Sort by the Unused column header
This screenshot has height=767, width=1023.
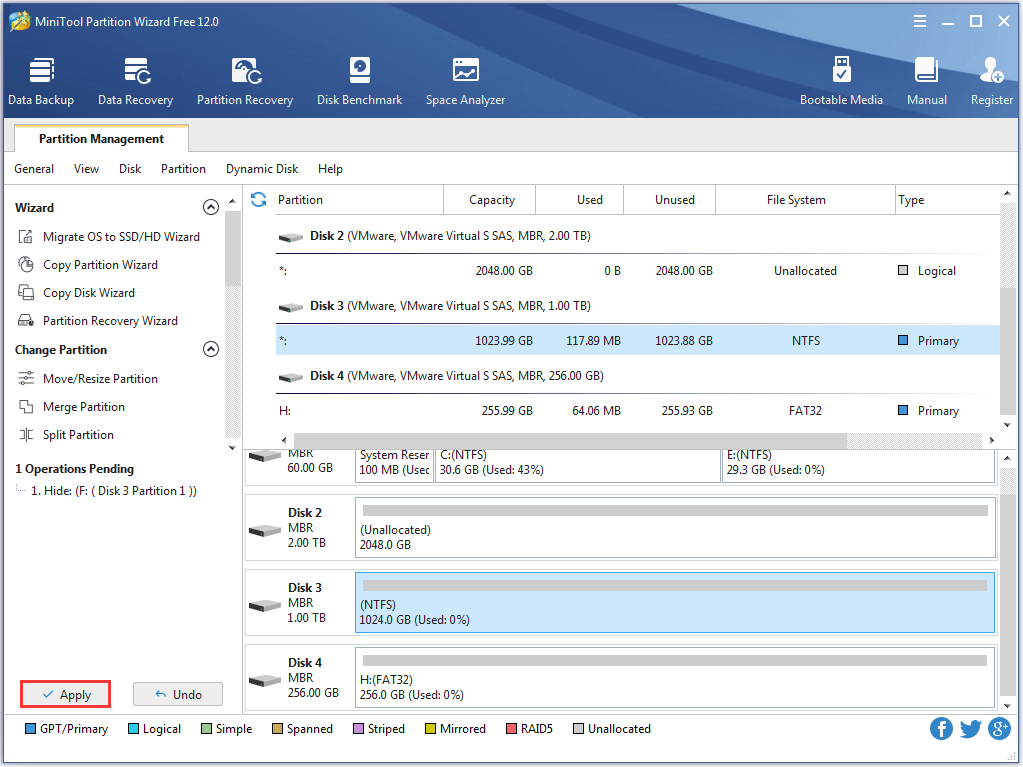pyautogui.click(x=669, y=200)
